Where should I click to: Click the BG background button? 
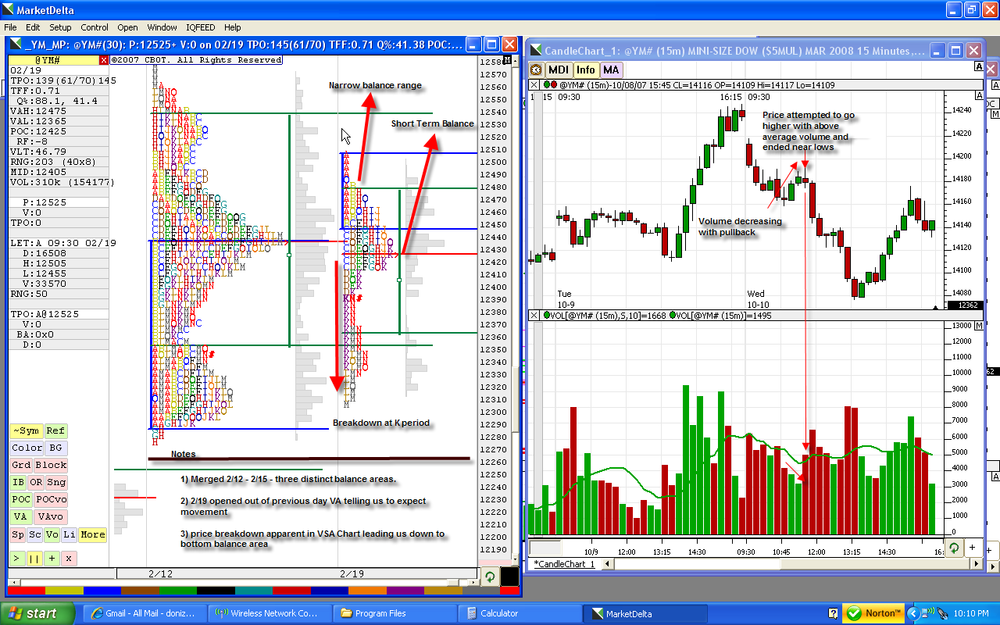tap(56, 448)
